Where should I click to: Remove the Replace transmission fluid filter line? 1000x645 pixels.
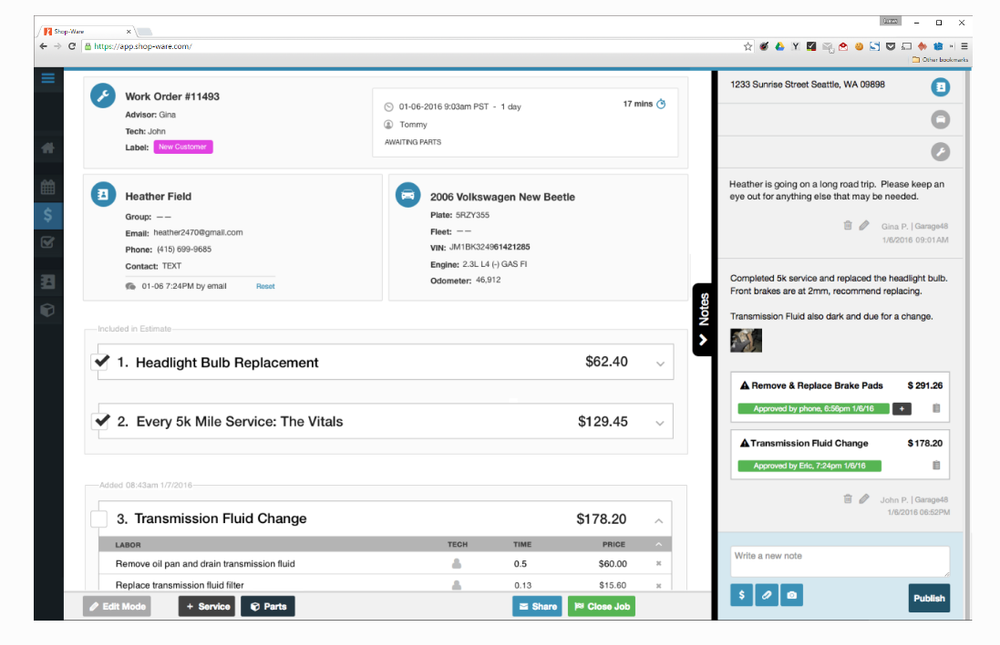pyautogui.click(x=659, y=586)
